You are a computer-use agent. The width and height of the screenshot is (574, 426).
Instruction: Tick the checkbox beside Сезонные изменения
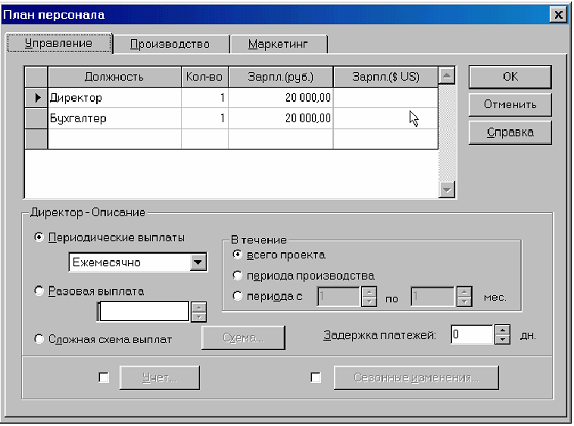(316, 377)
